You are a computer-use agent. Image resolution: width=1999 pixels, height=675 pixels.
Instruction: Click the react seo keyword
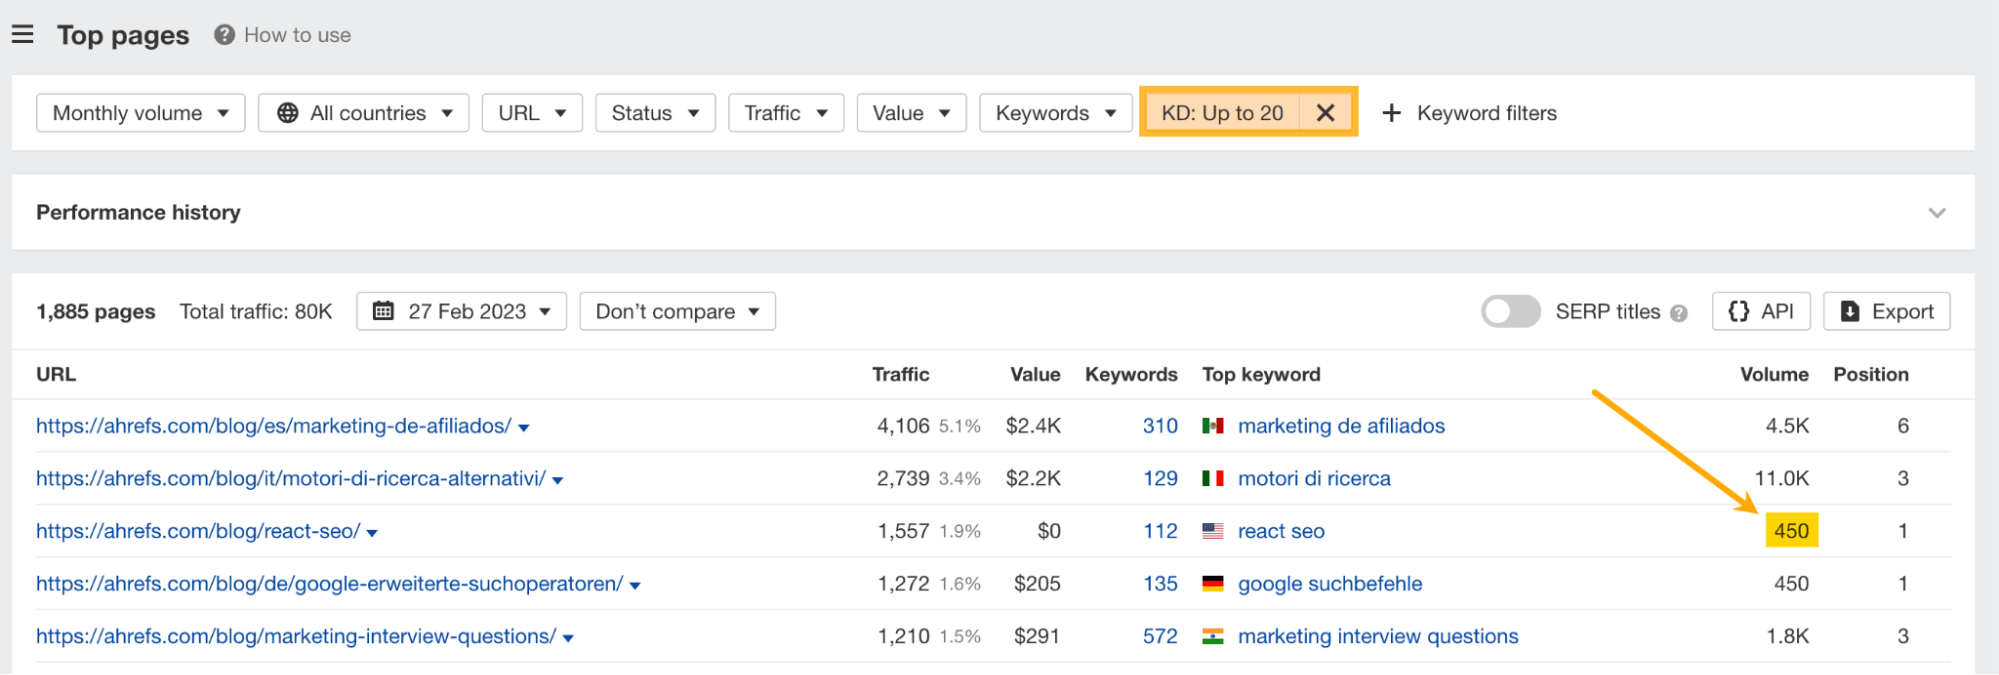1281,531
